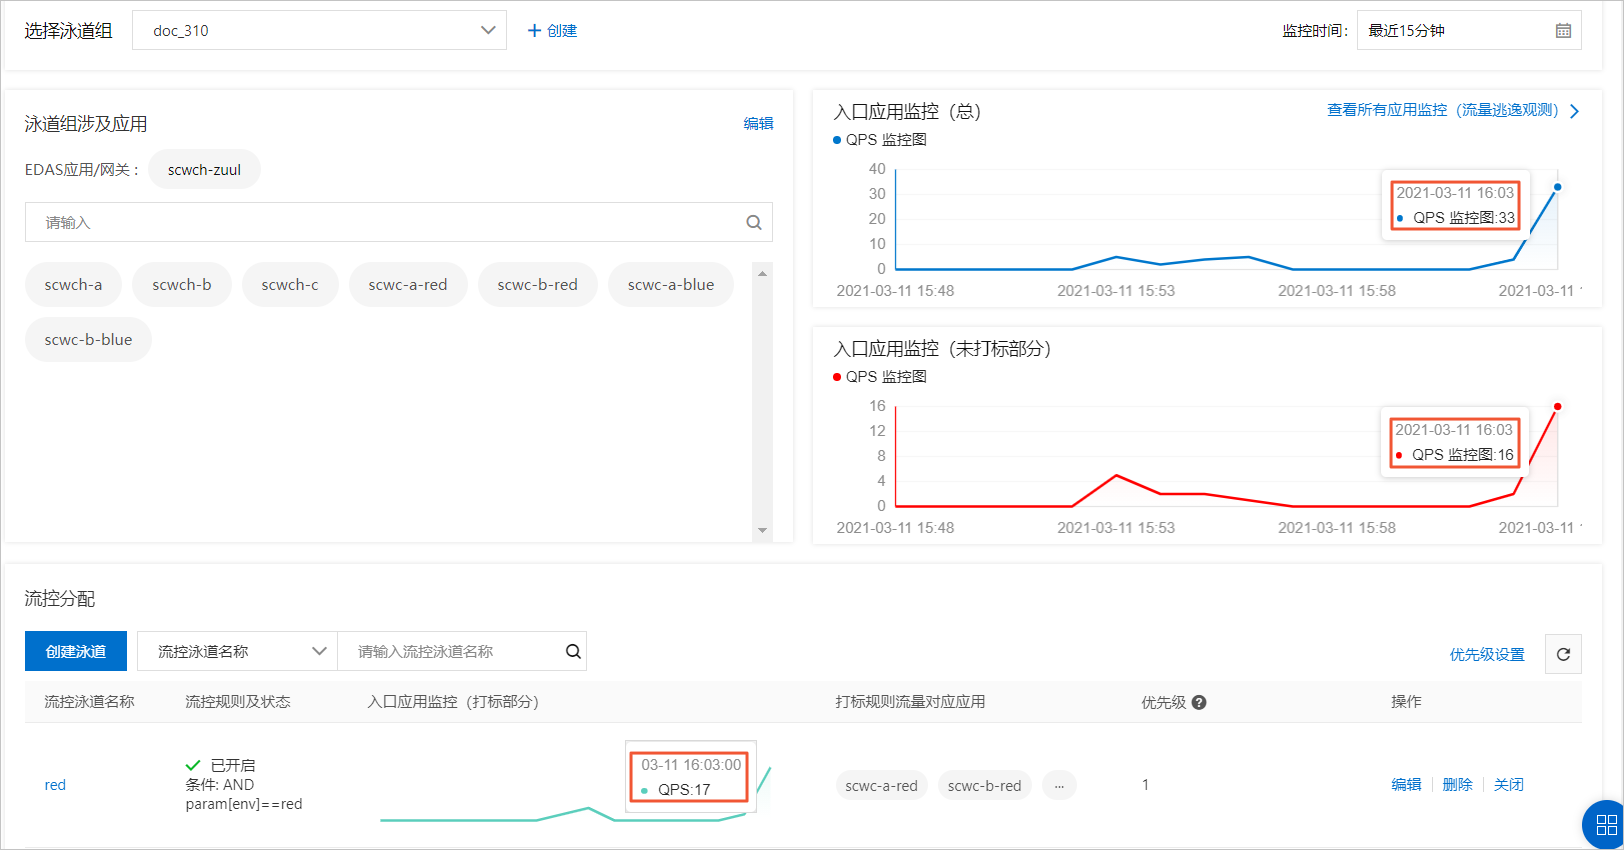Click the refresh icon in flow control section
The height and width of the screenshot is (850, 1624).
point(1563,654)
